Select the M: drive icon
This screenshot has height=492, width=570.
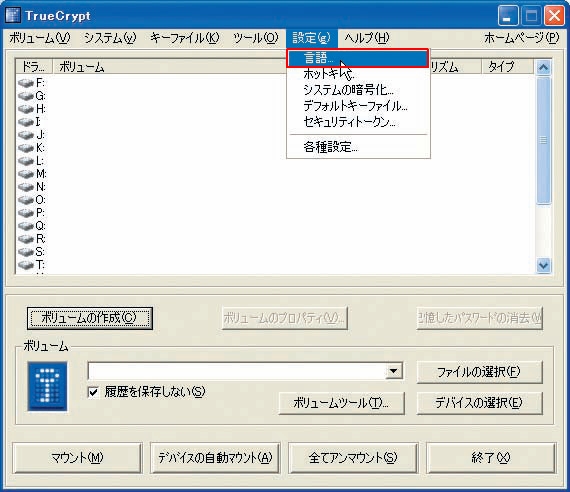[26, 174]
